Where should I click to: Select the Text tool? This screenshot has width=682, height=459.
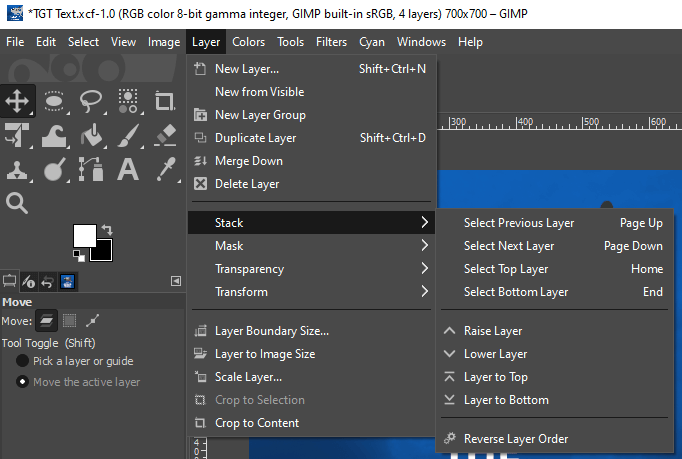click(x=128, y=169)
